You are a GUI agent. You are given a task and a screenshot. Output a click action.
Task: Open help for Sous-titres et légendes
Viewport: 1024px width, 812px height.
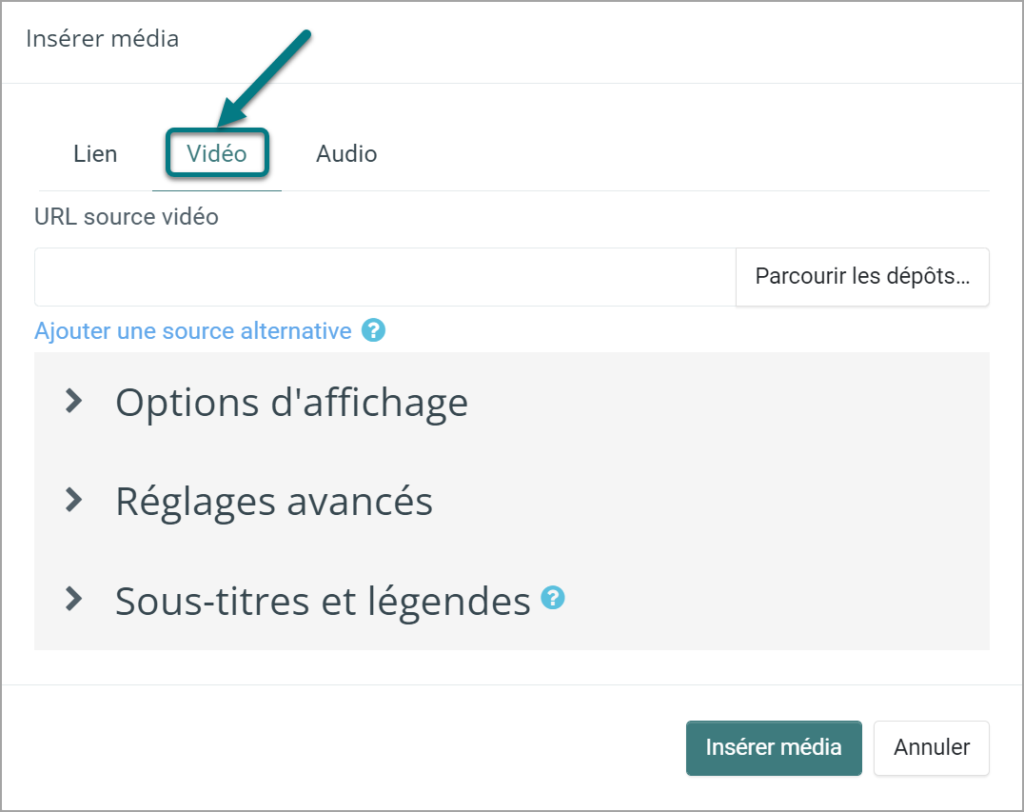552,598
